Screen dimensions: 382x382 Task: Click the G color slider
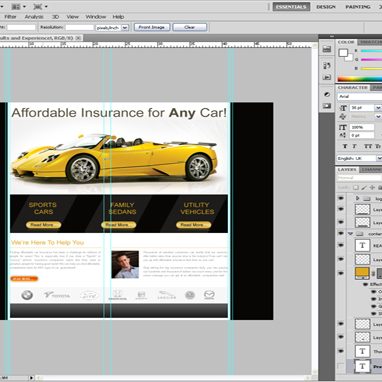click(371, 60)
